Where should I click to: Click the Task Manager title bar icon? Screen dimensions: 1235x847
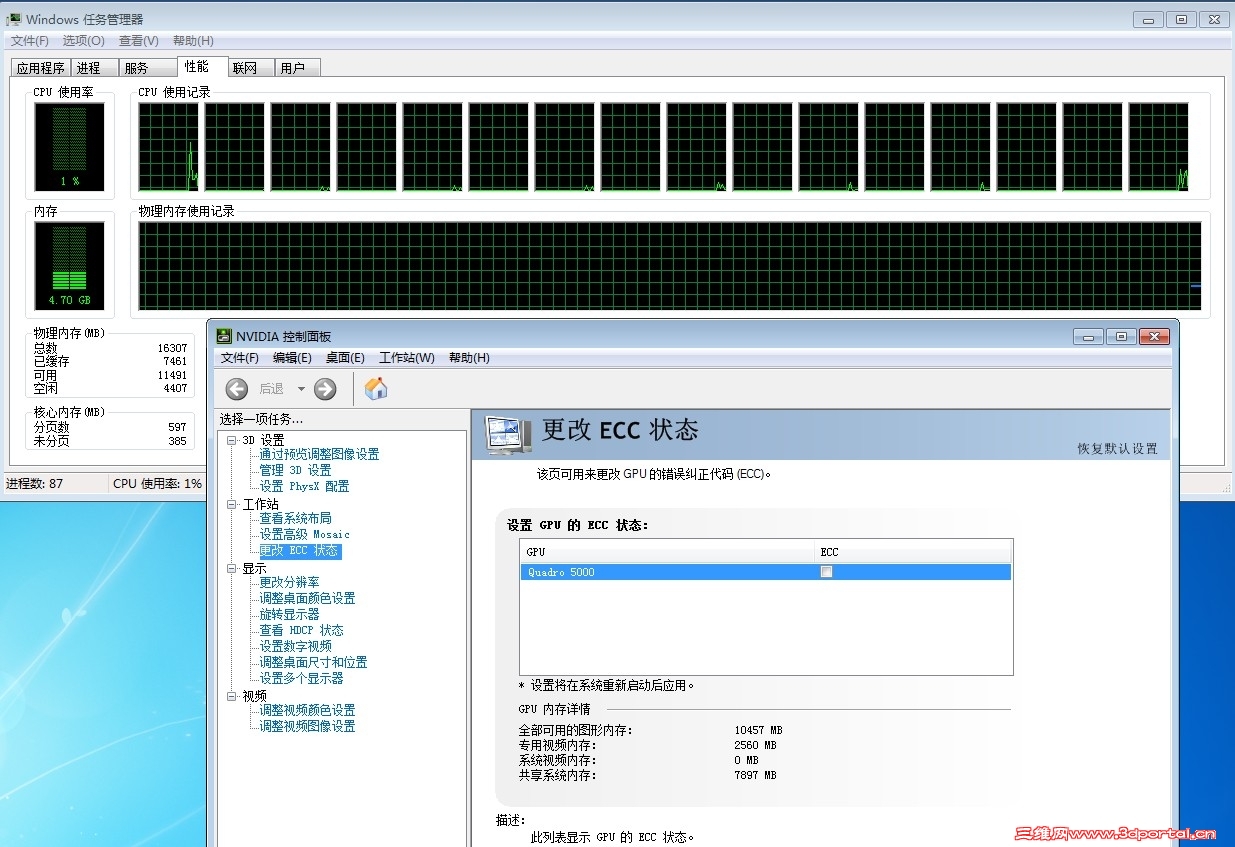(14, 19)
